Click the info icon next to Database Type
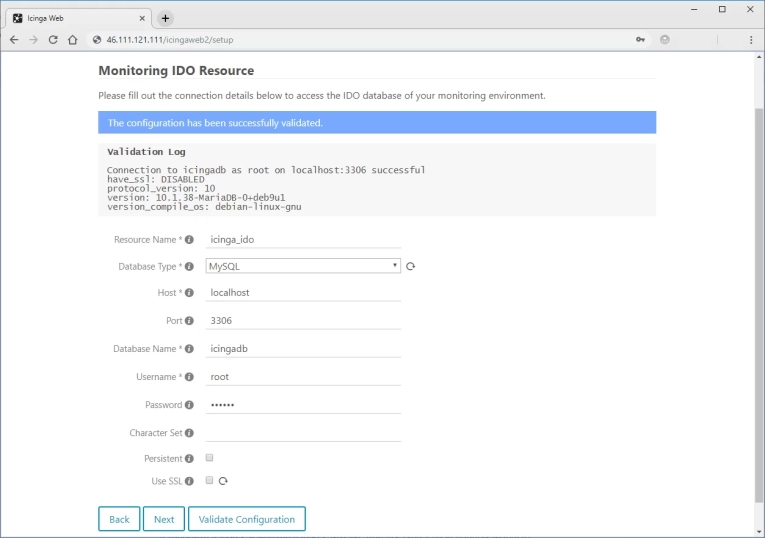The image size is (765, 538). click(x=190, y=267)
